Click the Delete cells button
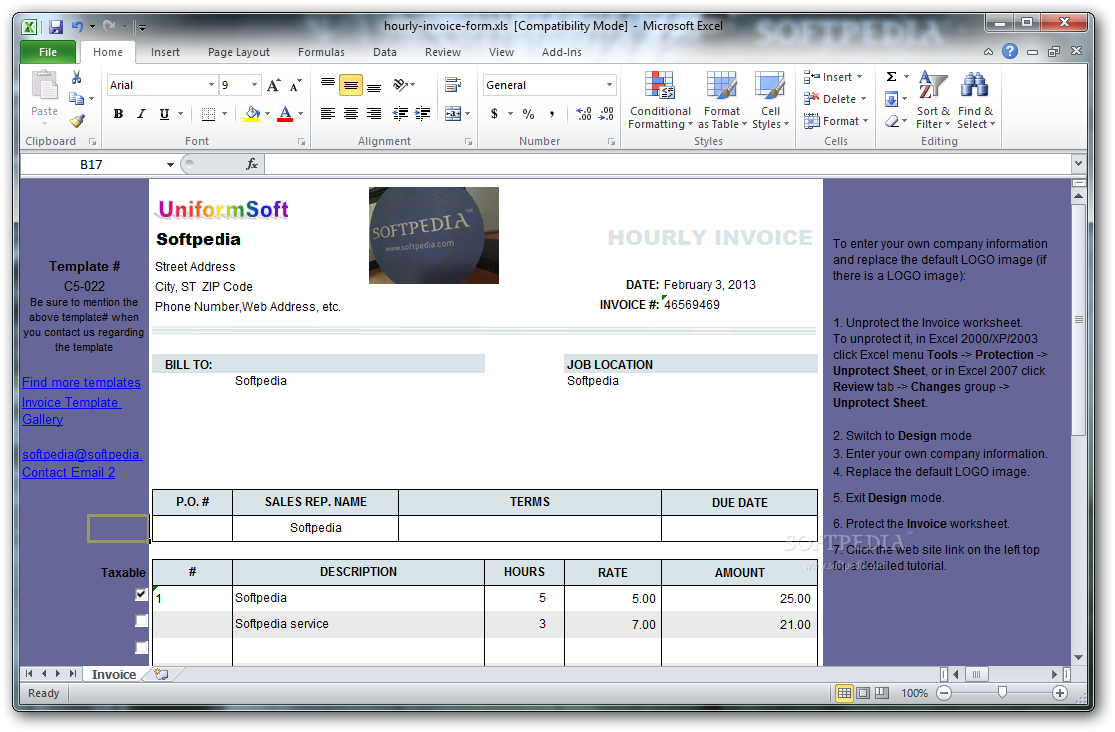Image resolution: width=1115 pixels, height=732 pixels. 835,99
